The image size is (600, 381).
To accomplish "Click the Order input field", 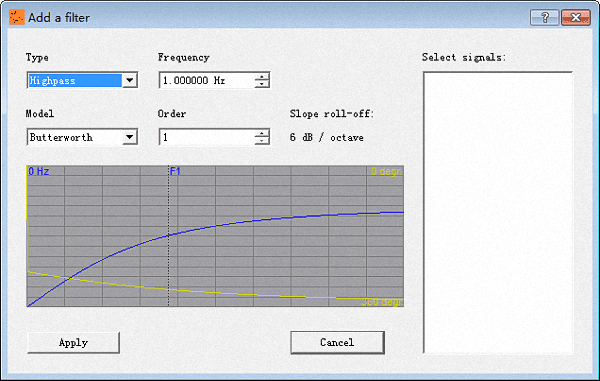I will (x=207, y=137).
